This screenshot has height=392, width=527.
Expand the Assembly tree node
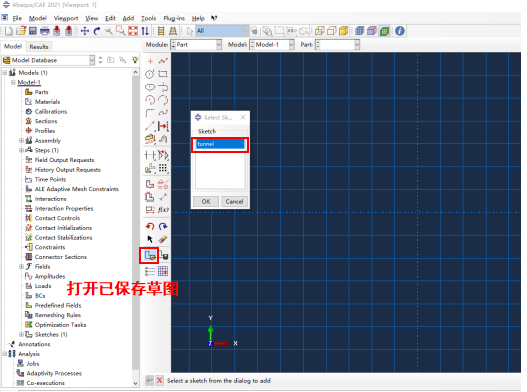[x=21, y=141]
